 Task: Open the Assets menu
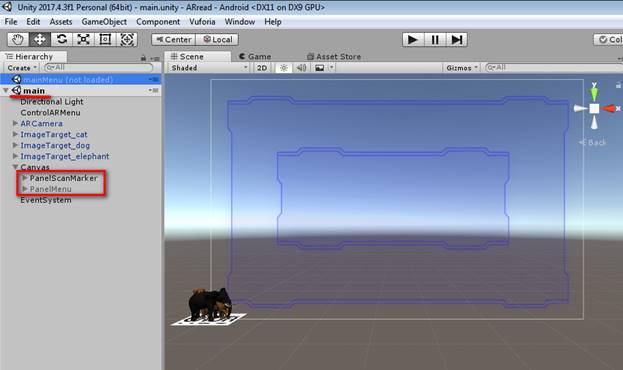(x=61, y=22)
